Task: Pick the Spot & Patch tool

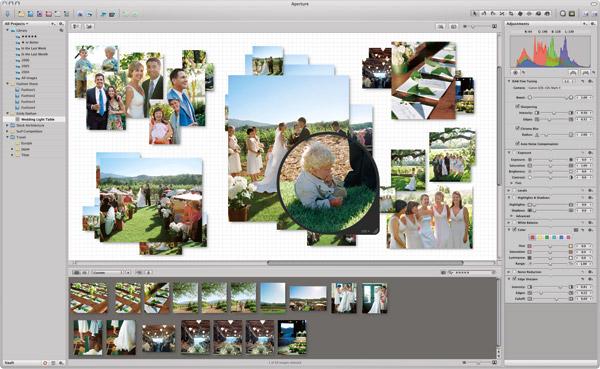Action: tap(520, 14)
